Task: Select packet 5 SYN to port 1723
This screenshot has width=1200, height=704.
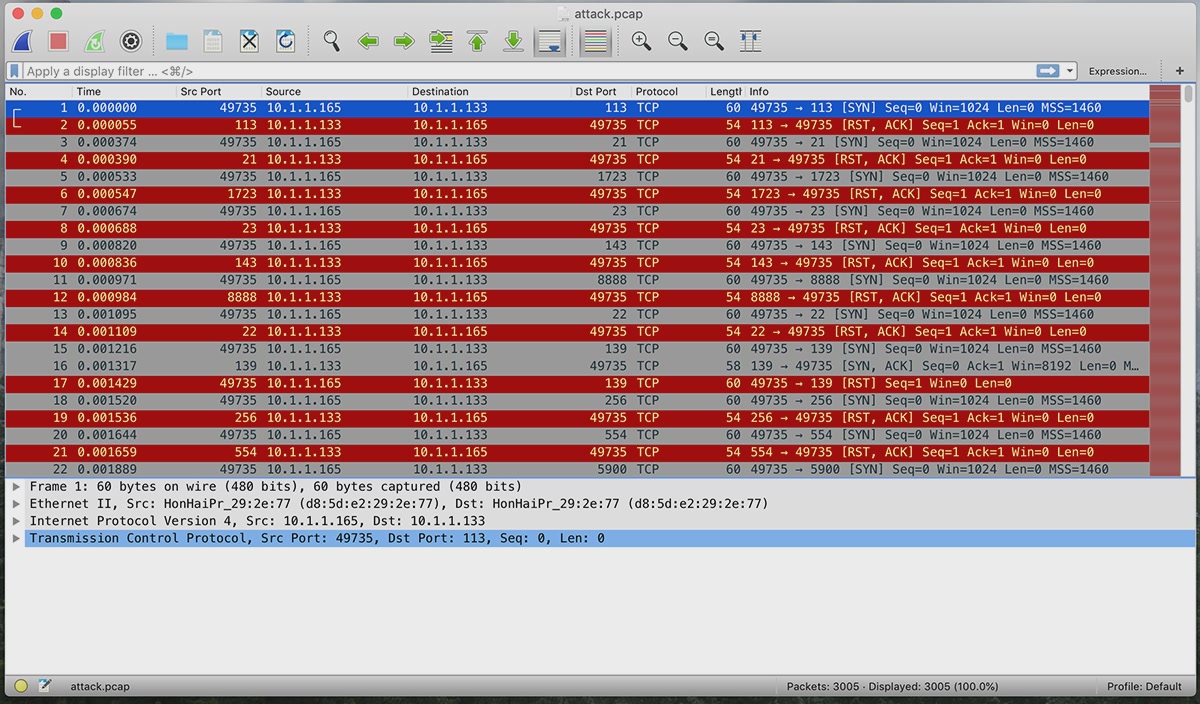Action: [577, 177]
